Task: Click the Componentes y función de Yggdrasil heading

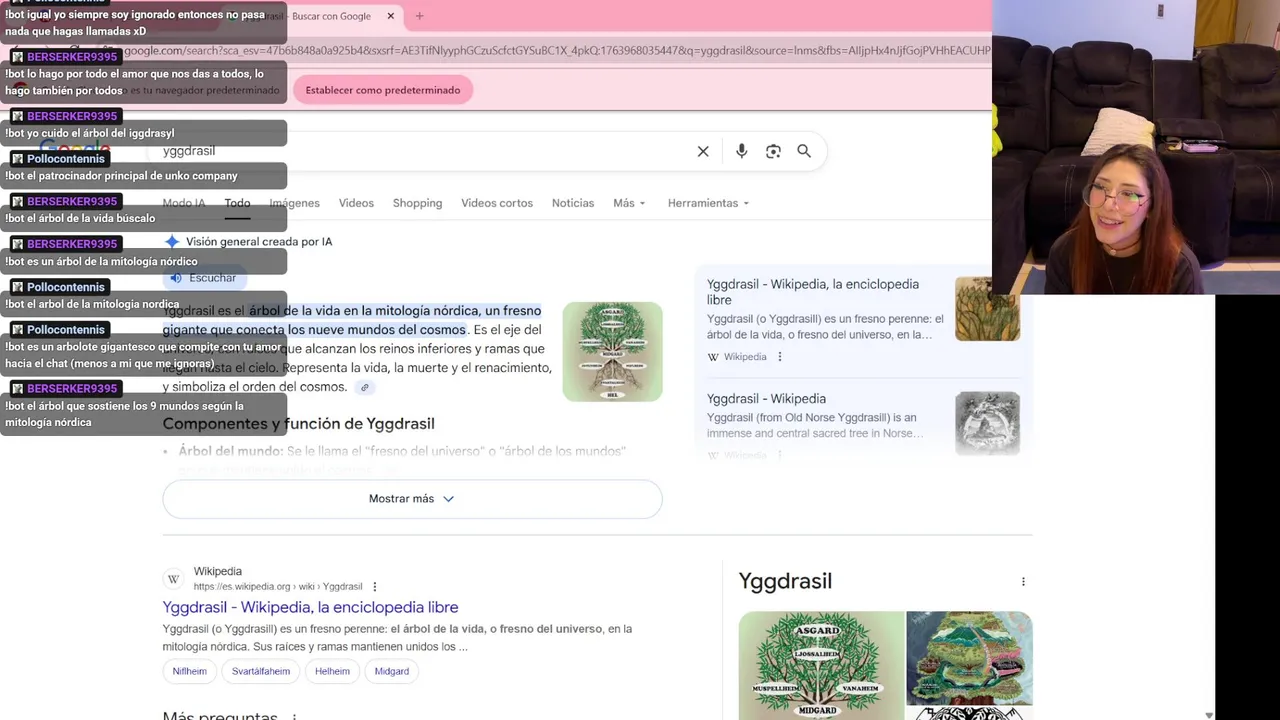Action: click(298, 424)
